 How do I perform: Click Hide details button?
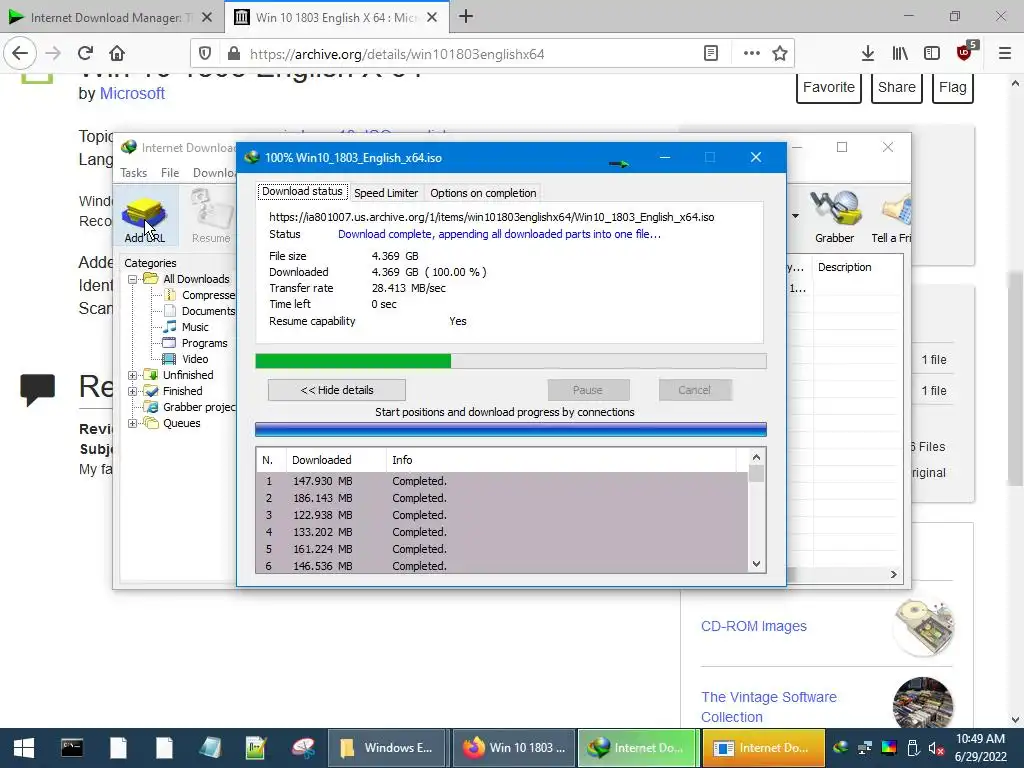337,390
